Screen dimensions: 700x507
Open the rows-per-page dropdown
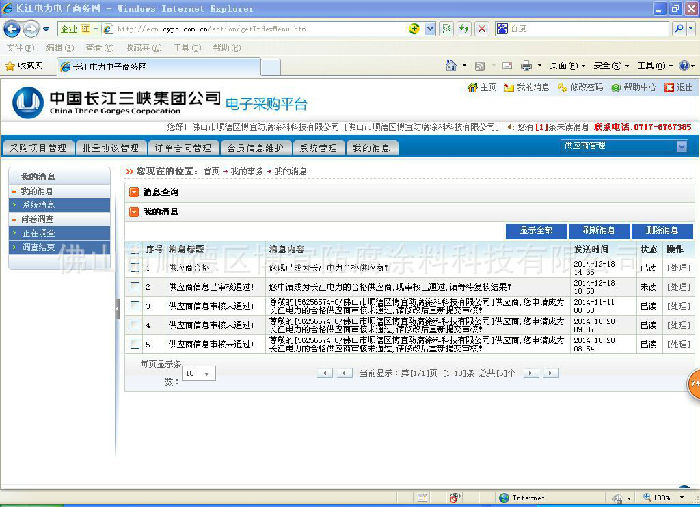(198, 373)
